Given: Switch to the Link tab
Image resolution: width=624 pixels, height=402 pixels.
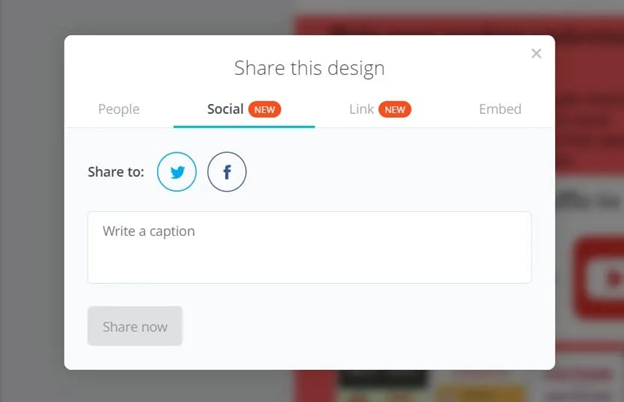Looking at the screenshot, I should pyautogui.click(x=361, y=109).
